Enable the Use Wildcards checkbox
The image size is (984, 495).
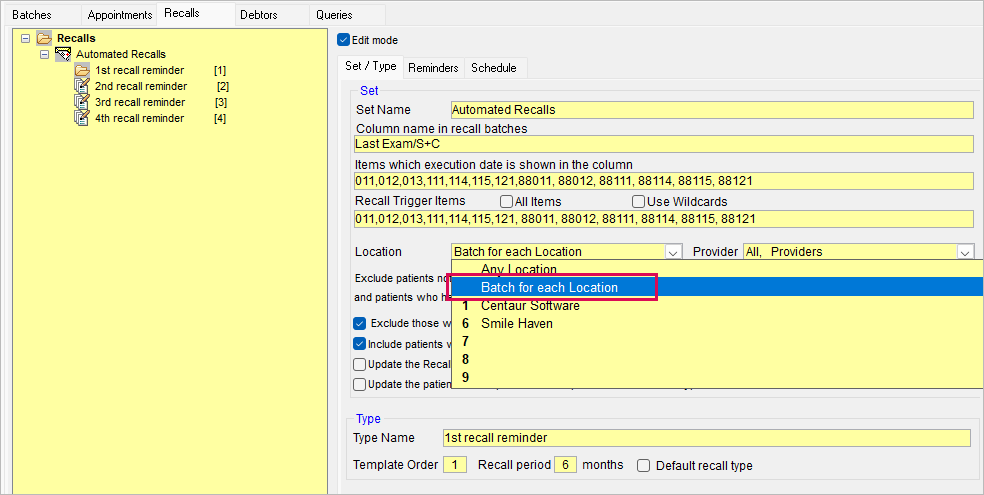coord(638,202)
